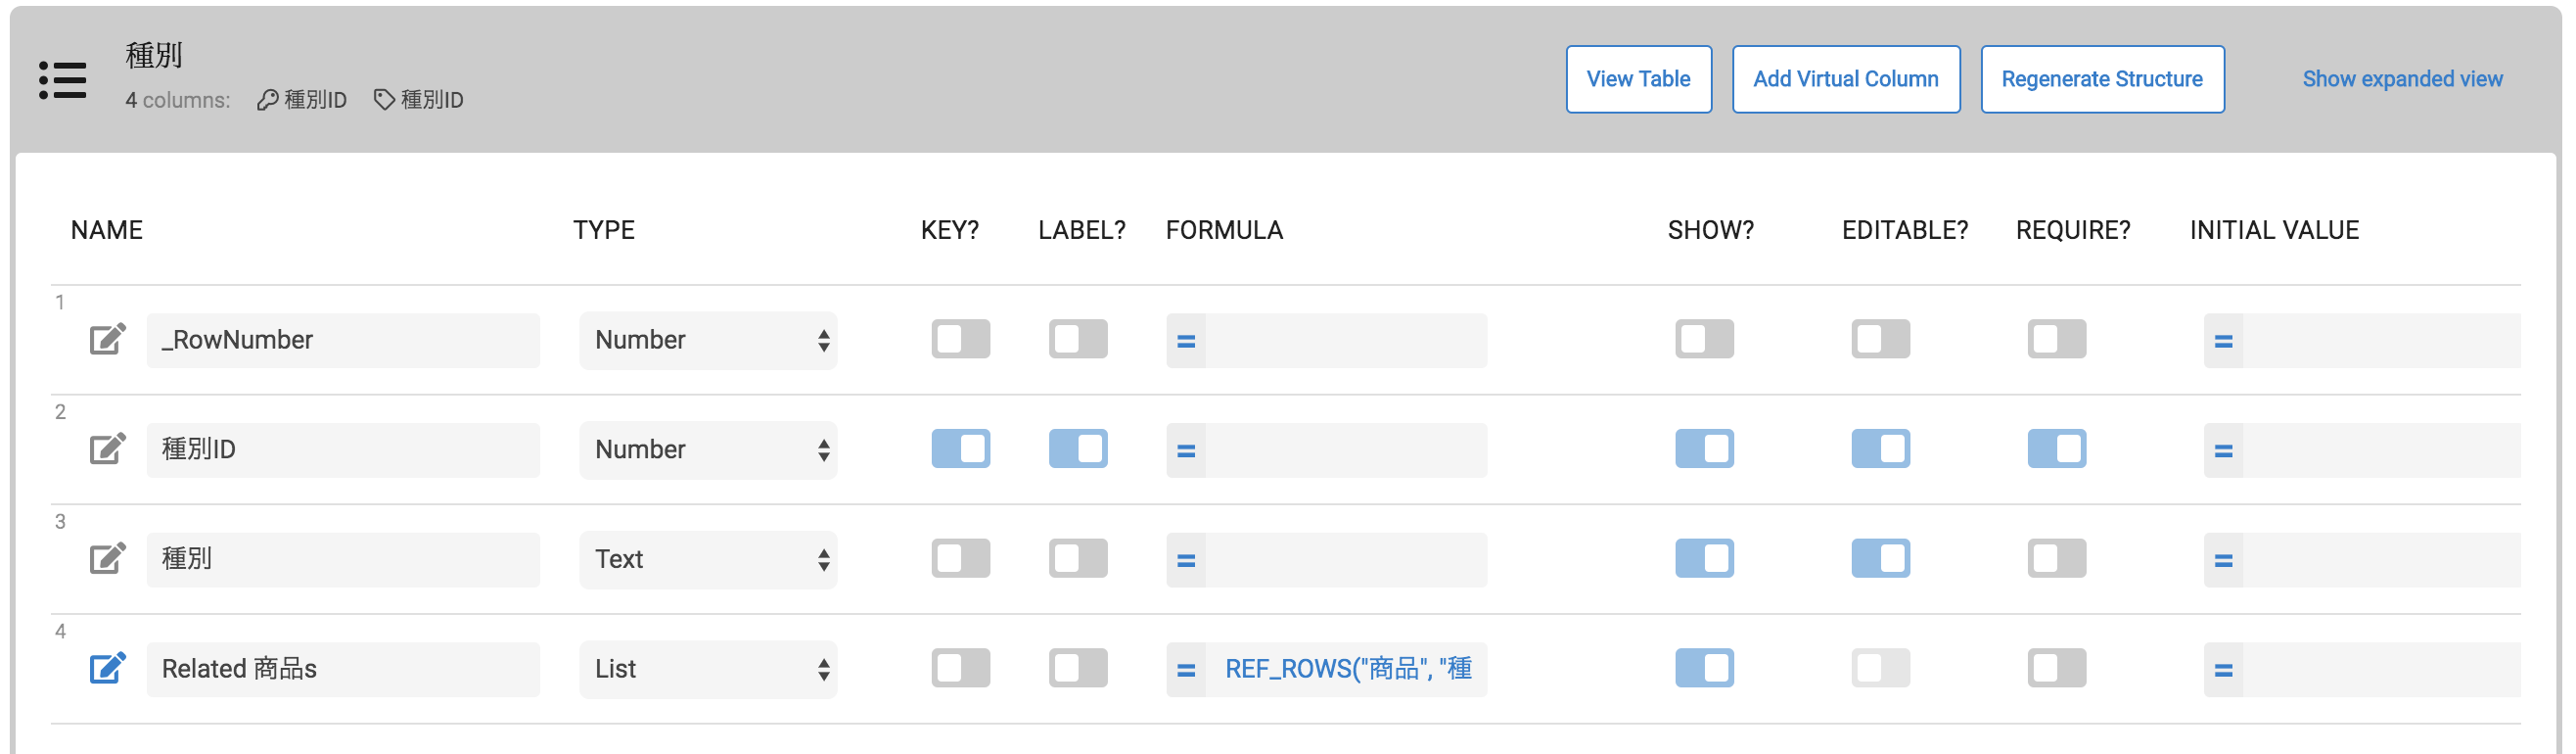Open the Text type dropdown for 種別
Screen dimensions: 2576x754
tap(708, 559)
